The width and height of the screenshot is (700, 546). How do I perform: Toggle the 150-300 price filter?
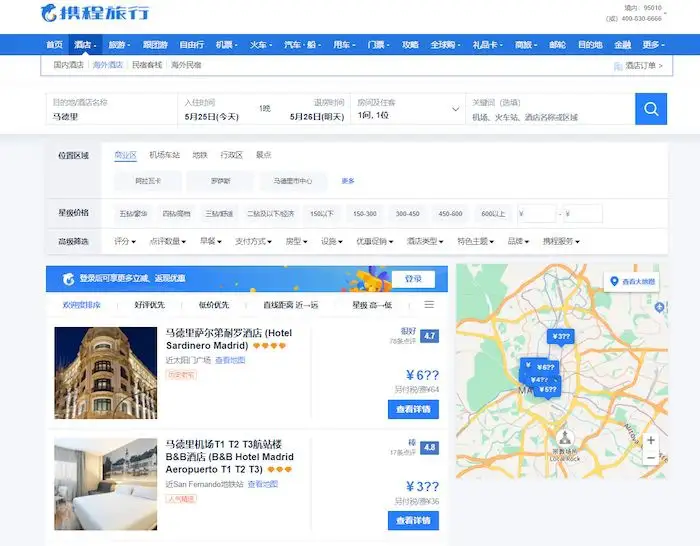click(365, 214)
